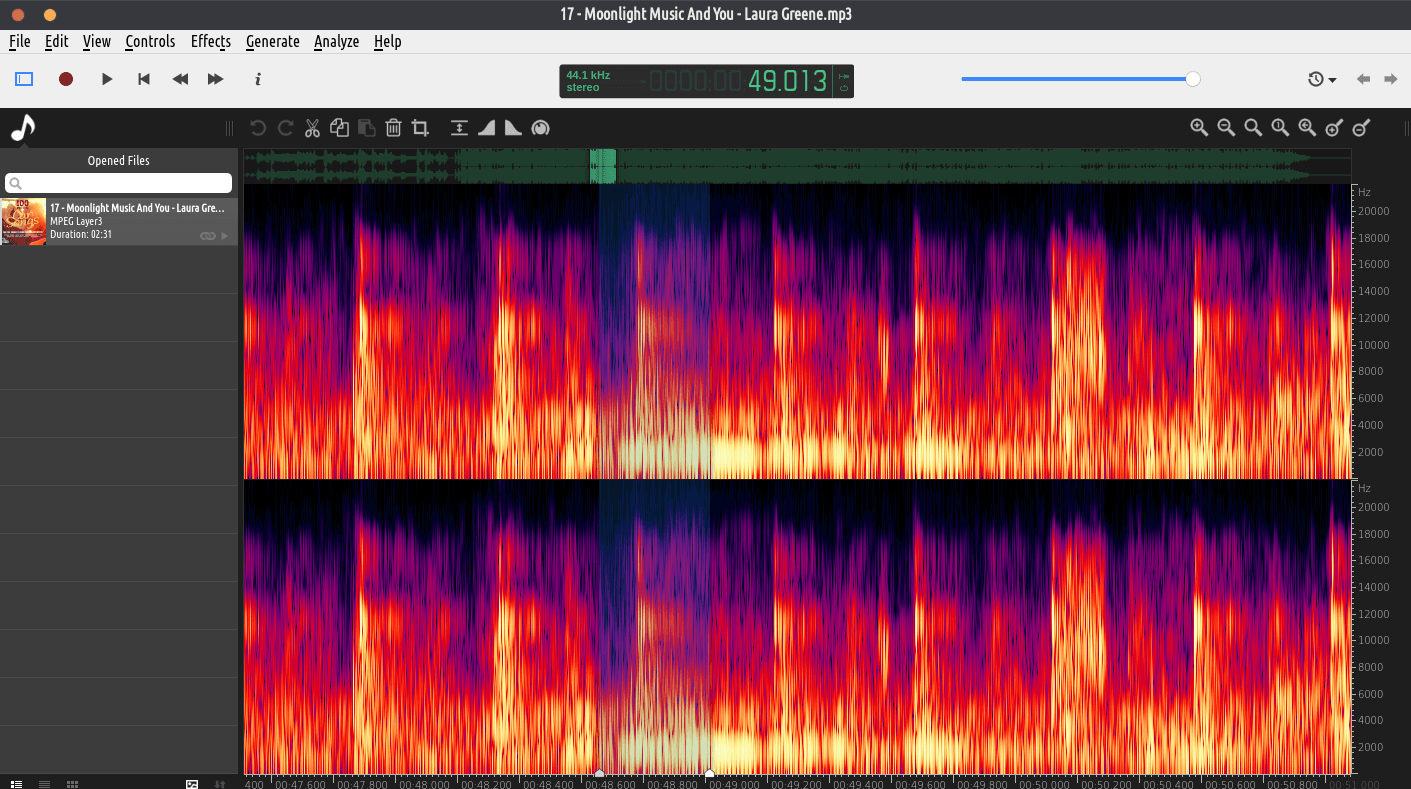Play the audio file
1411x789 pixels.
click(107, 79)
